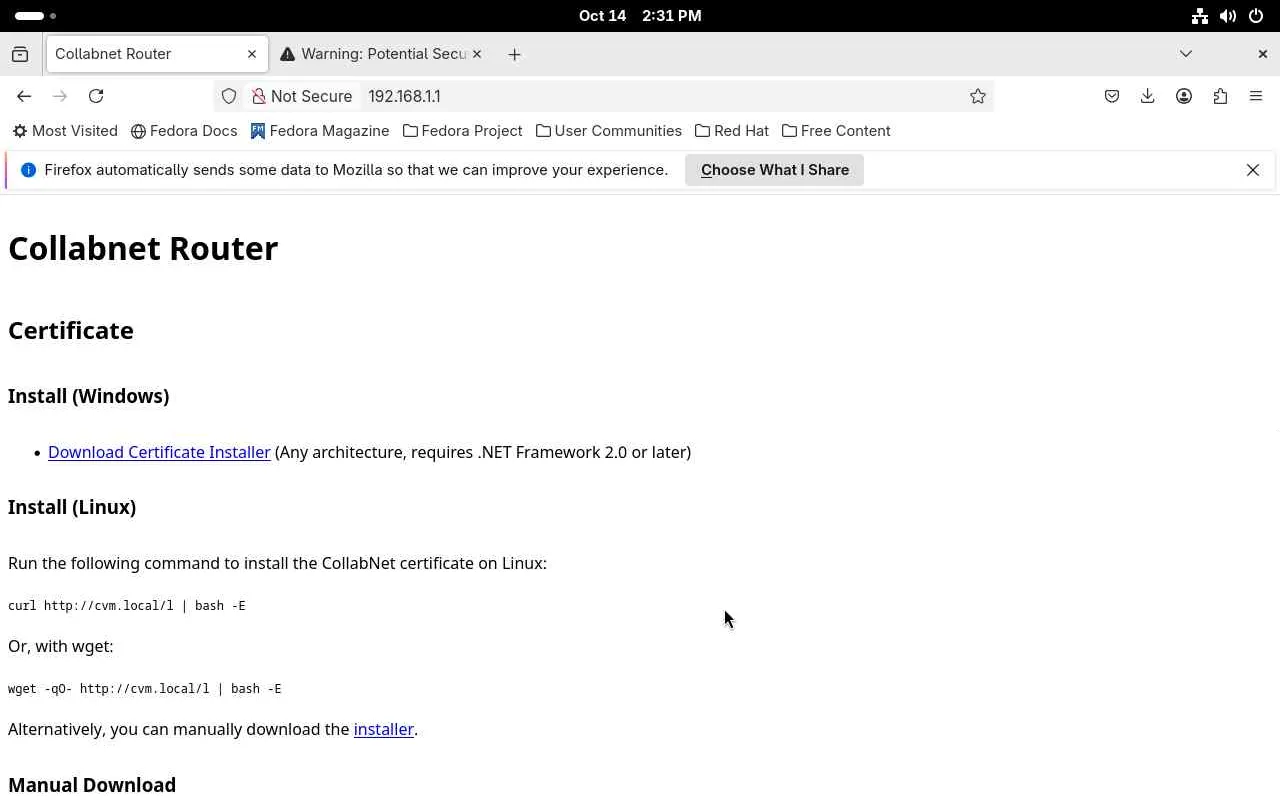Open the Fedora Docs bookmark

pyautogui.click(x=184, y=131)
